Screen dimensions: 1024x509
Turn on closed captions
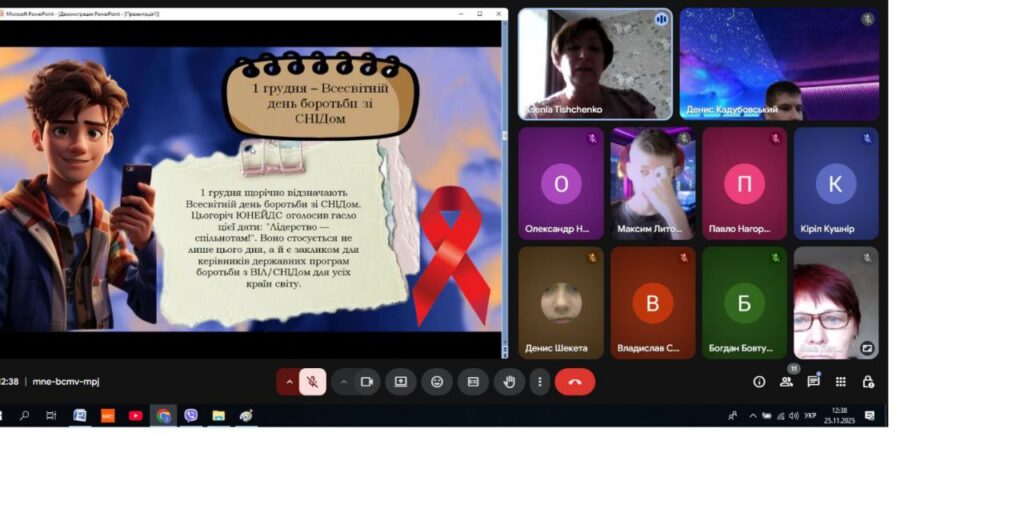coord(473,382)
